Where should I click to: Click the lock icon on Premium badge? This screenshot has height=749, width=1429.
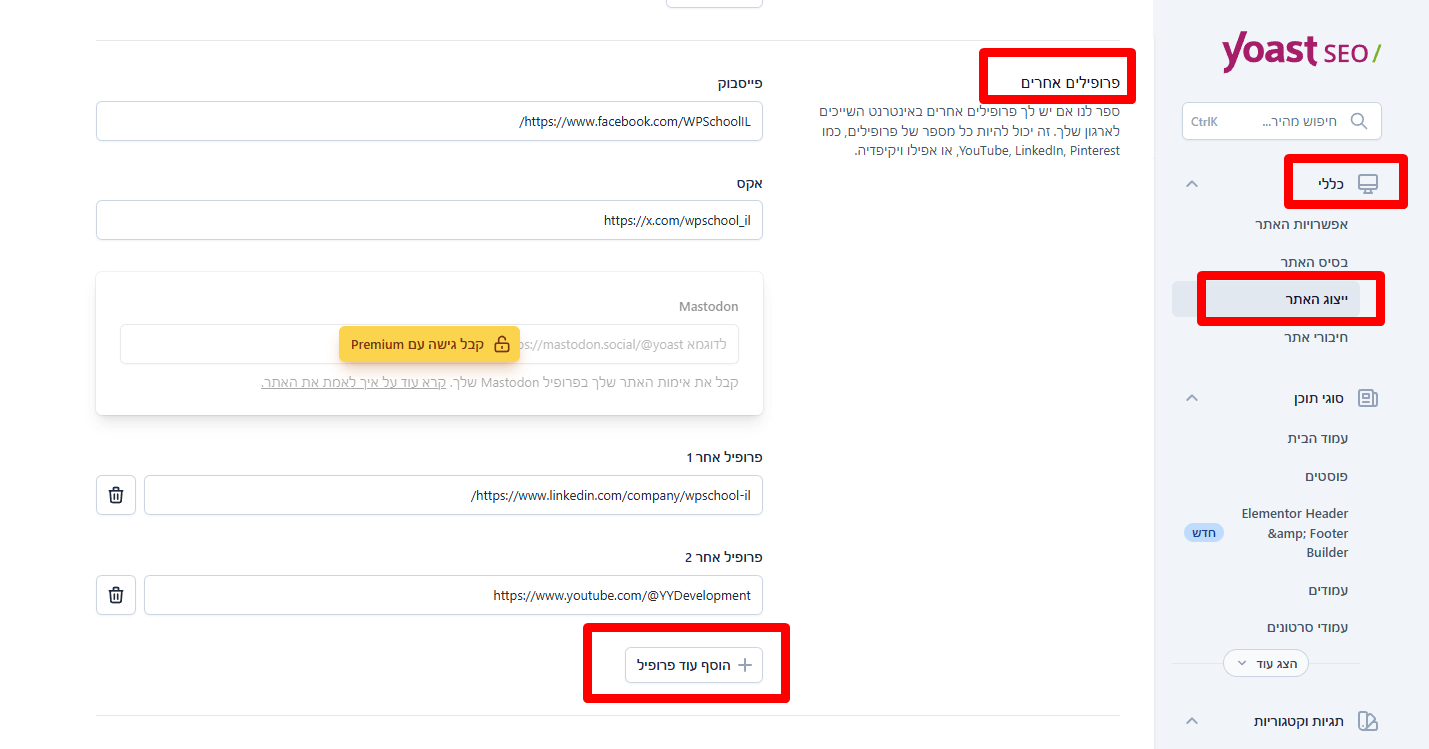(502, 344)
